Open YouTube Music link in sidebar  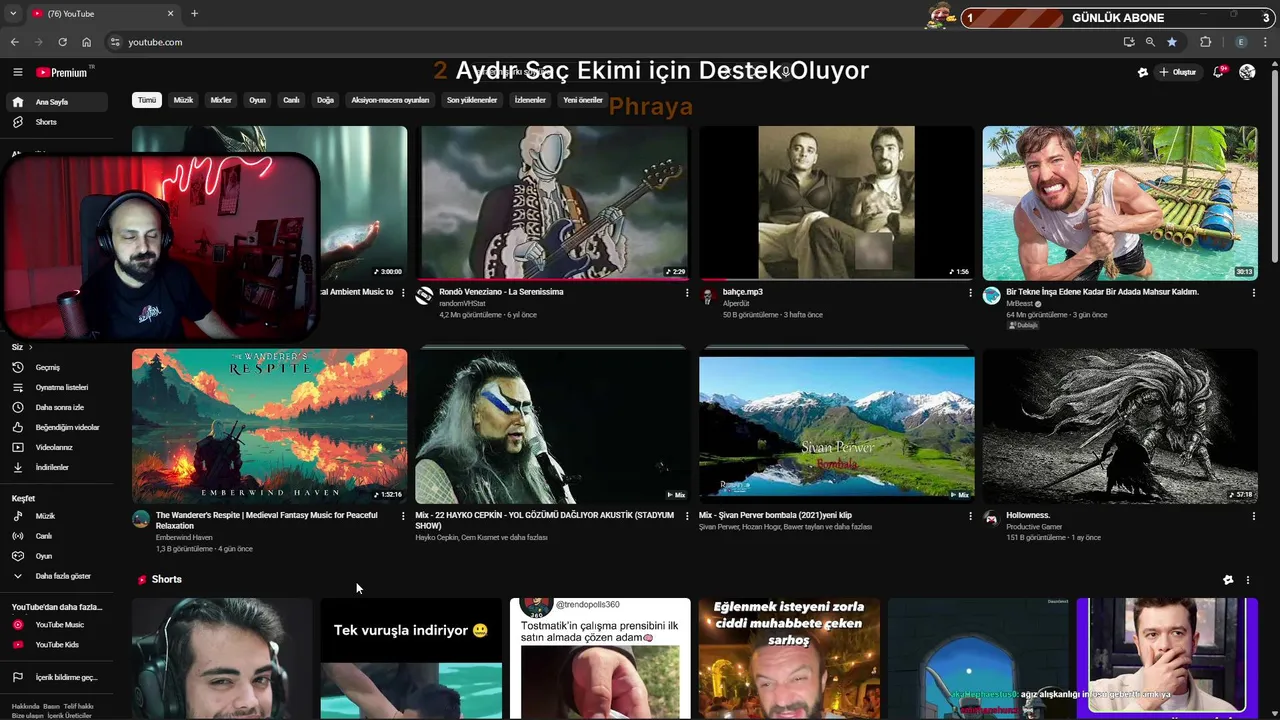coord(57,625)
